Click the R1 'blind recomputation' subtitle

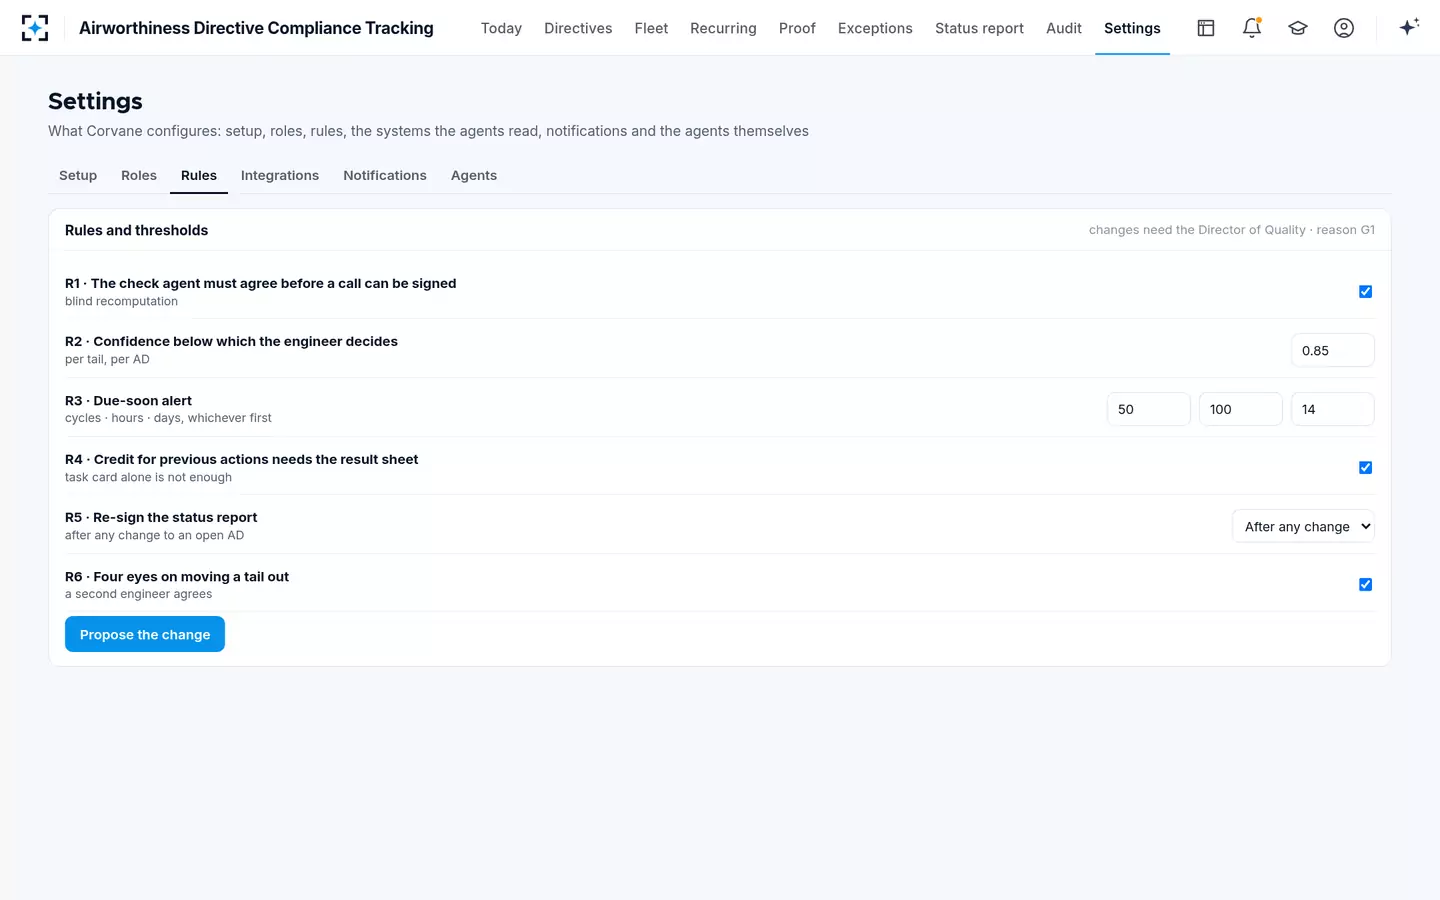pos(122,301)
